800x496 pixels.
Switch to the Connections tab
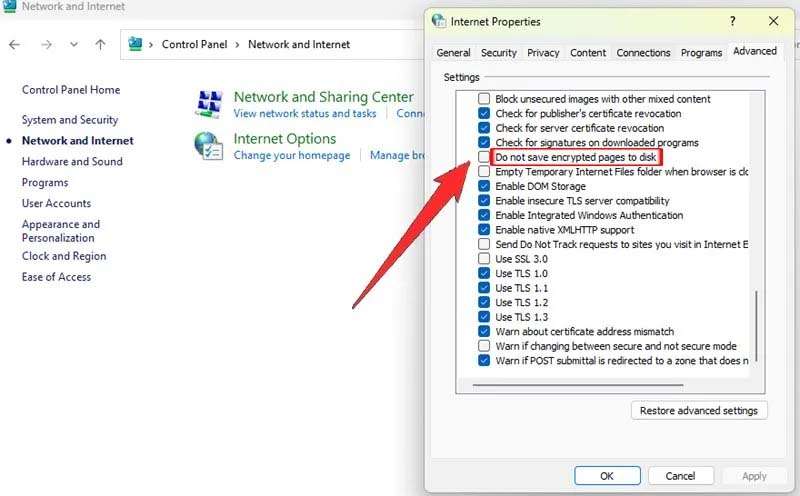643,53
